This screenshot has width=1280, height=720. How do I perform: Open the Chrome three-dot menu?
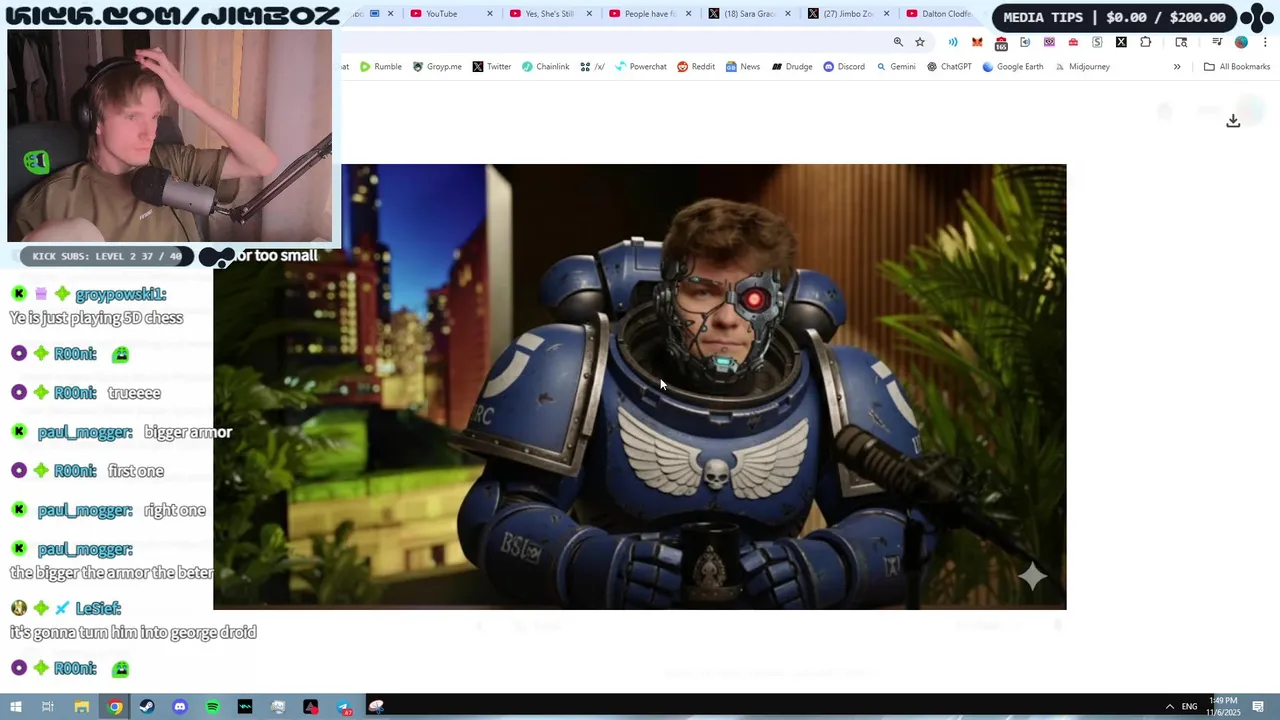tap(1265, 42)
